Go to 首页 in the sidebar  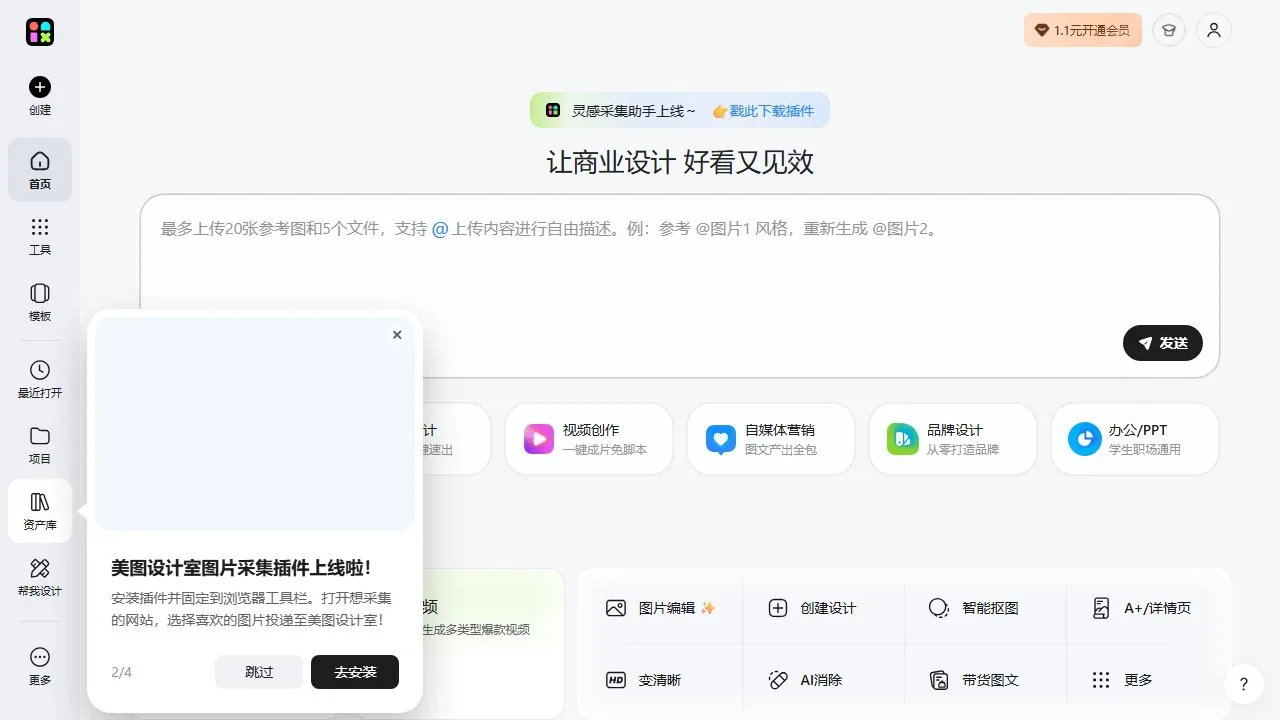coord(40,170)
